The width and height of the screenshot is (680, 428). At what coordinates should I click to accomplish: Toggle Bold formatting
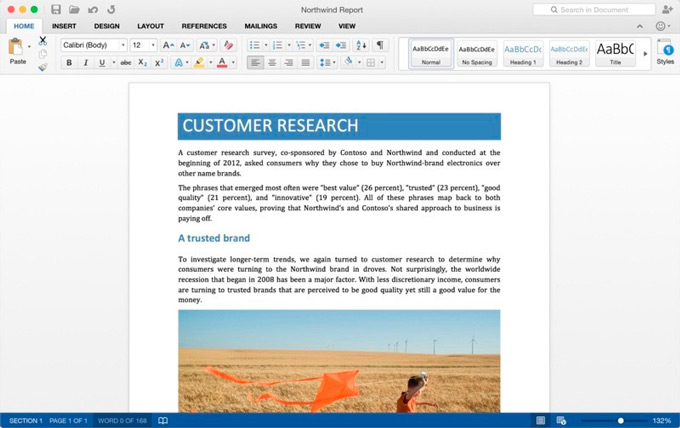point(69,63)
